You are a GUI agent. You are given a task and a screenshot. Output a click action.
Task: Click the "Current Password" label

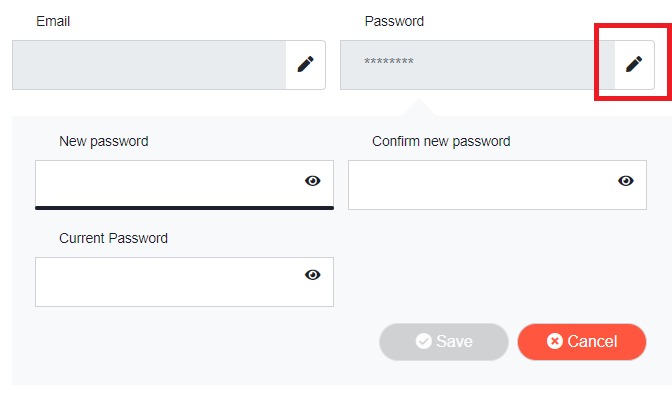point(113,238)
